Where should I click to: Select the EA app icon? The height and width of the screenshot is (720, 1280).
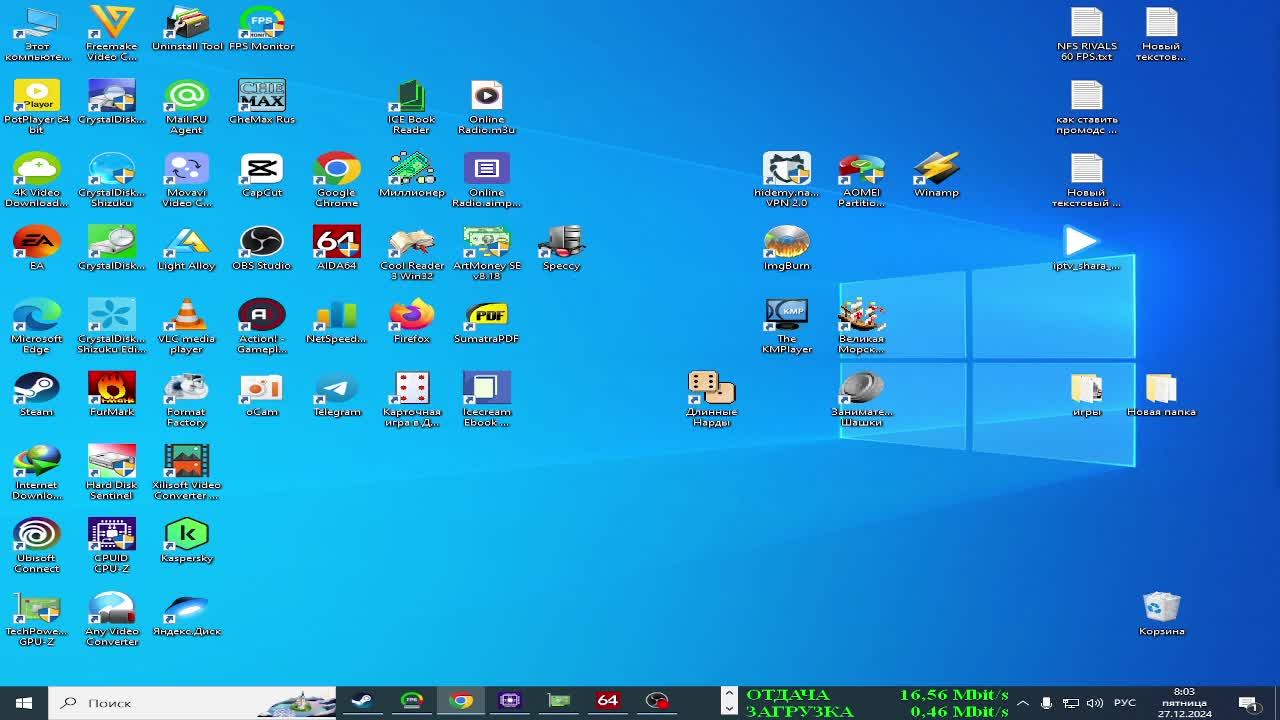pos(37,248)
